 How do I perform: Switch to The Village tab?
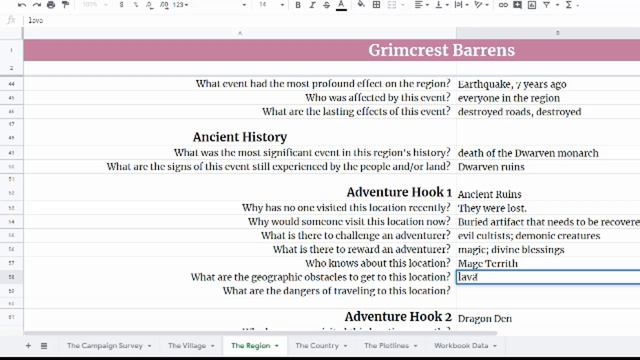(187, 346)
